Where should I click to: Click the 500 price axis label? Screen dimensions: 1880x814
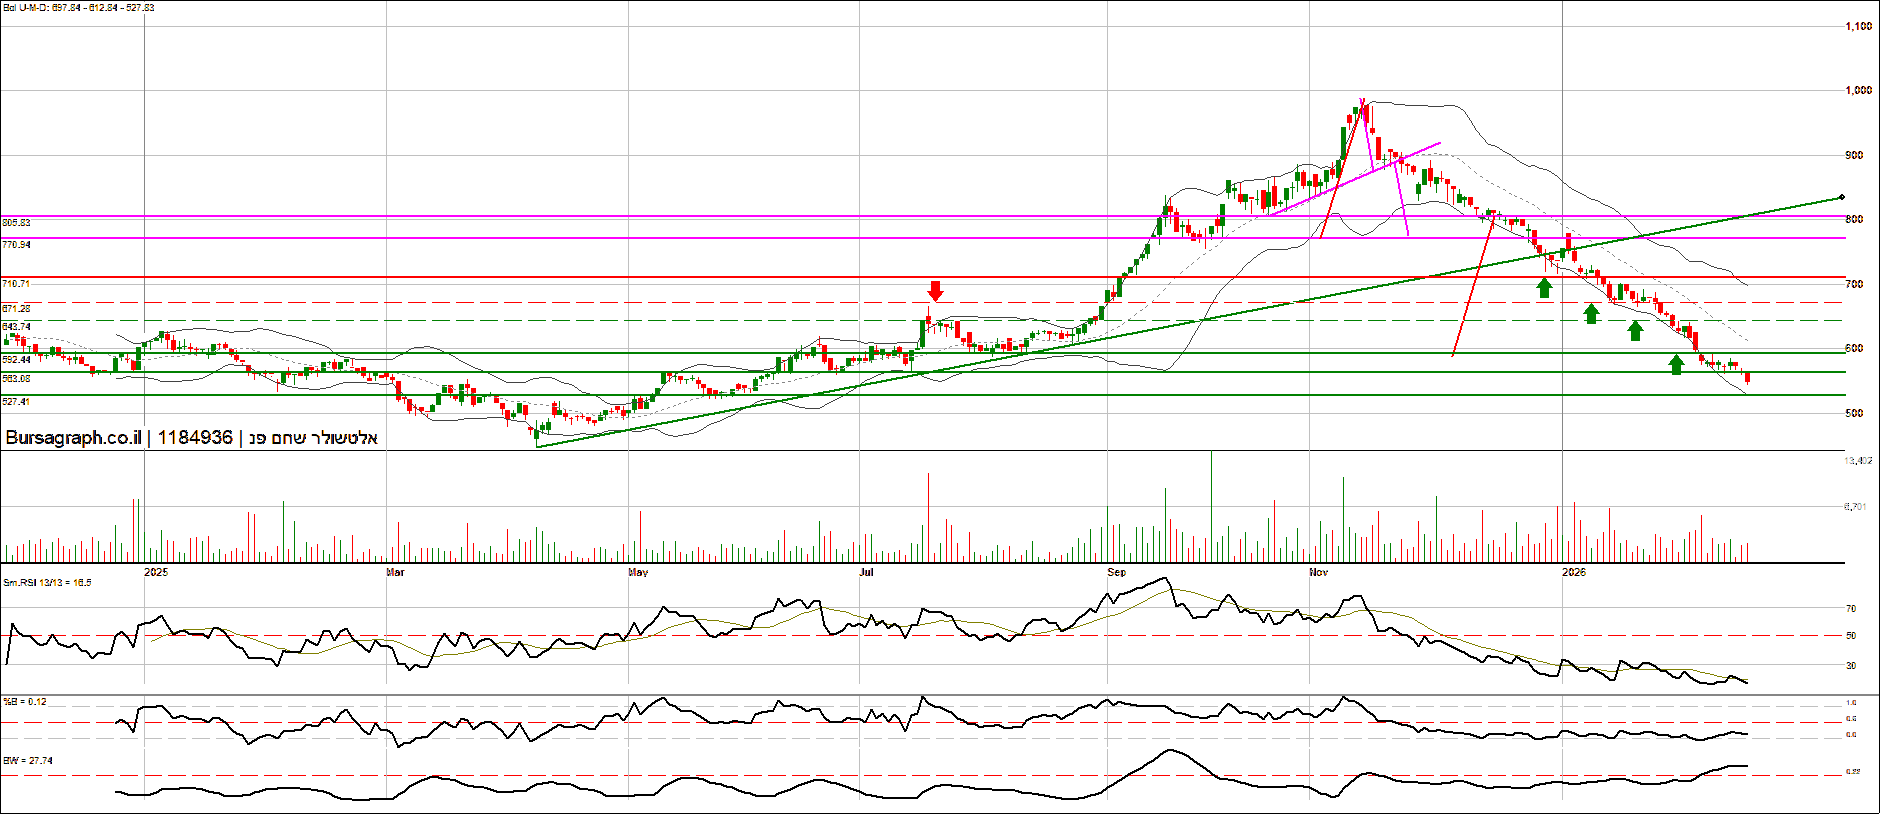point(1854,413)
